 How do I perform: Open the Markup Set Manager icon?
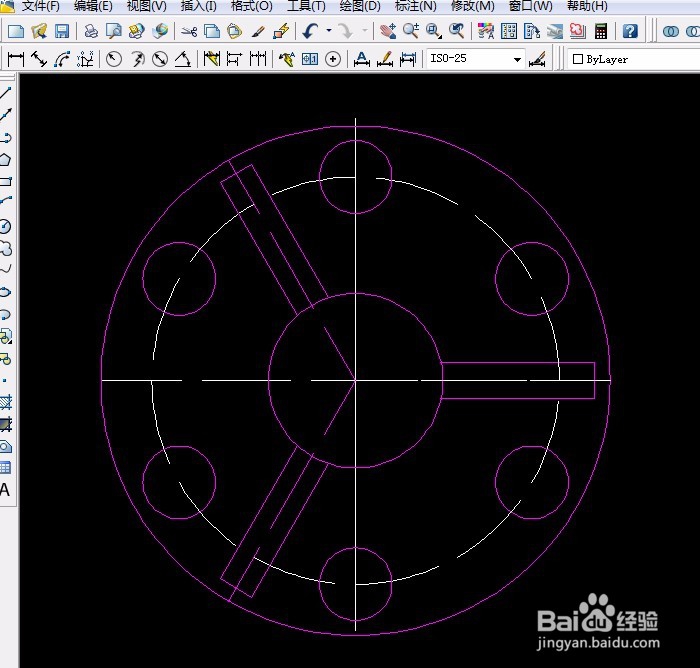[x=578, y=31]
